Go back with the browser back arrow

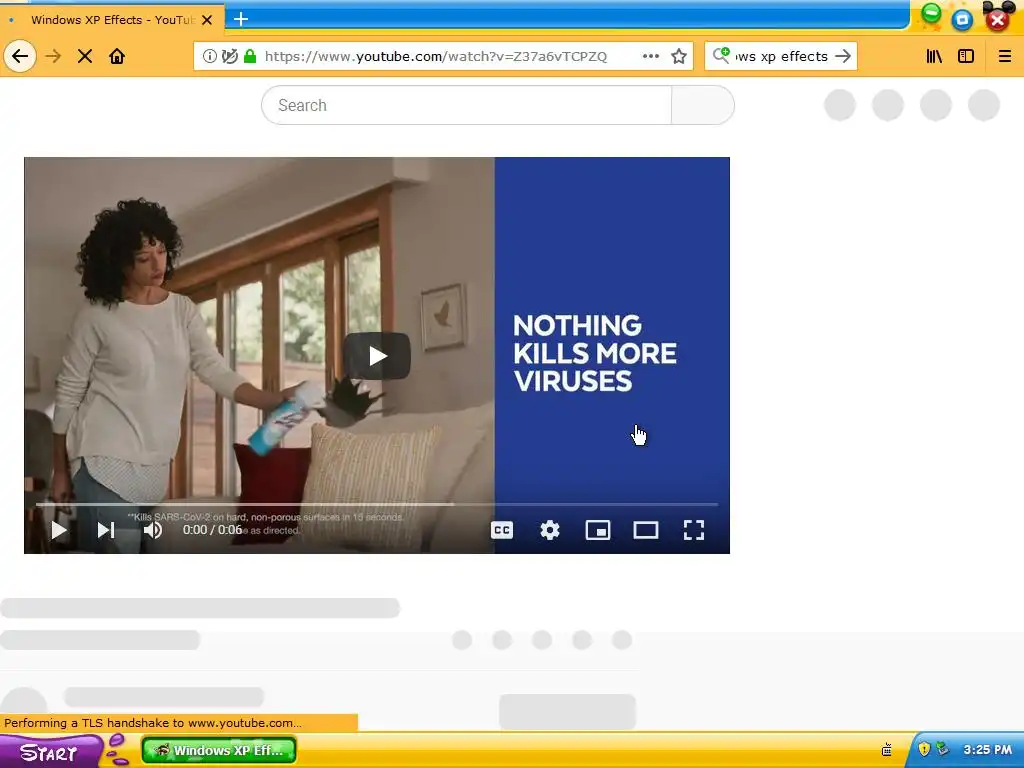tap(20, 56)
